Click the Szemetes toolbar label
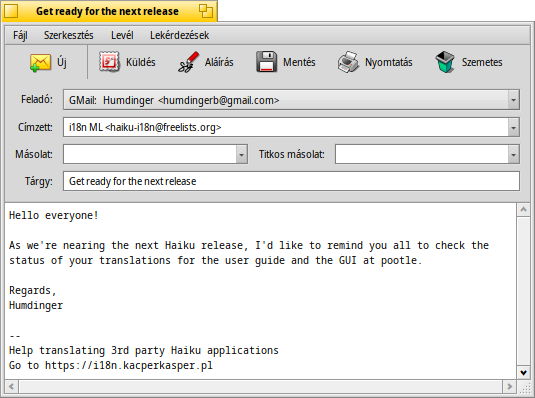The width and height of the screenshot is (535, 398). (x=482, y=62)
